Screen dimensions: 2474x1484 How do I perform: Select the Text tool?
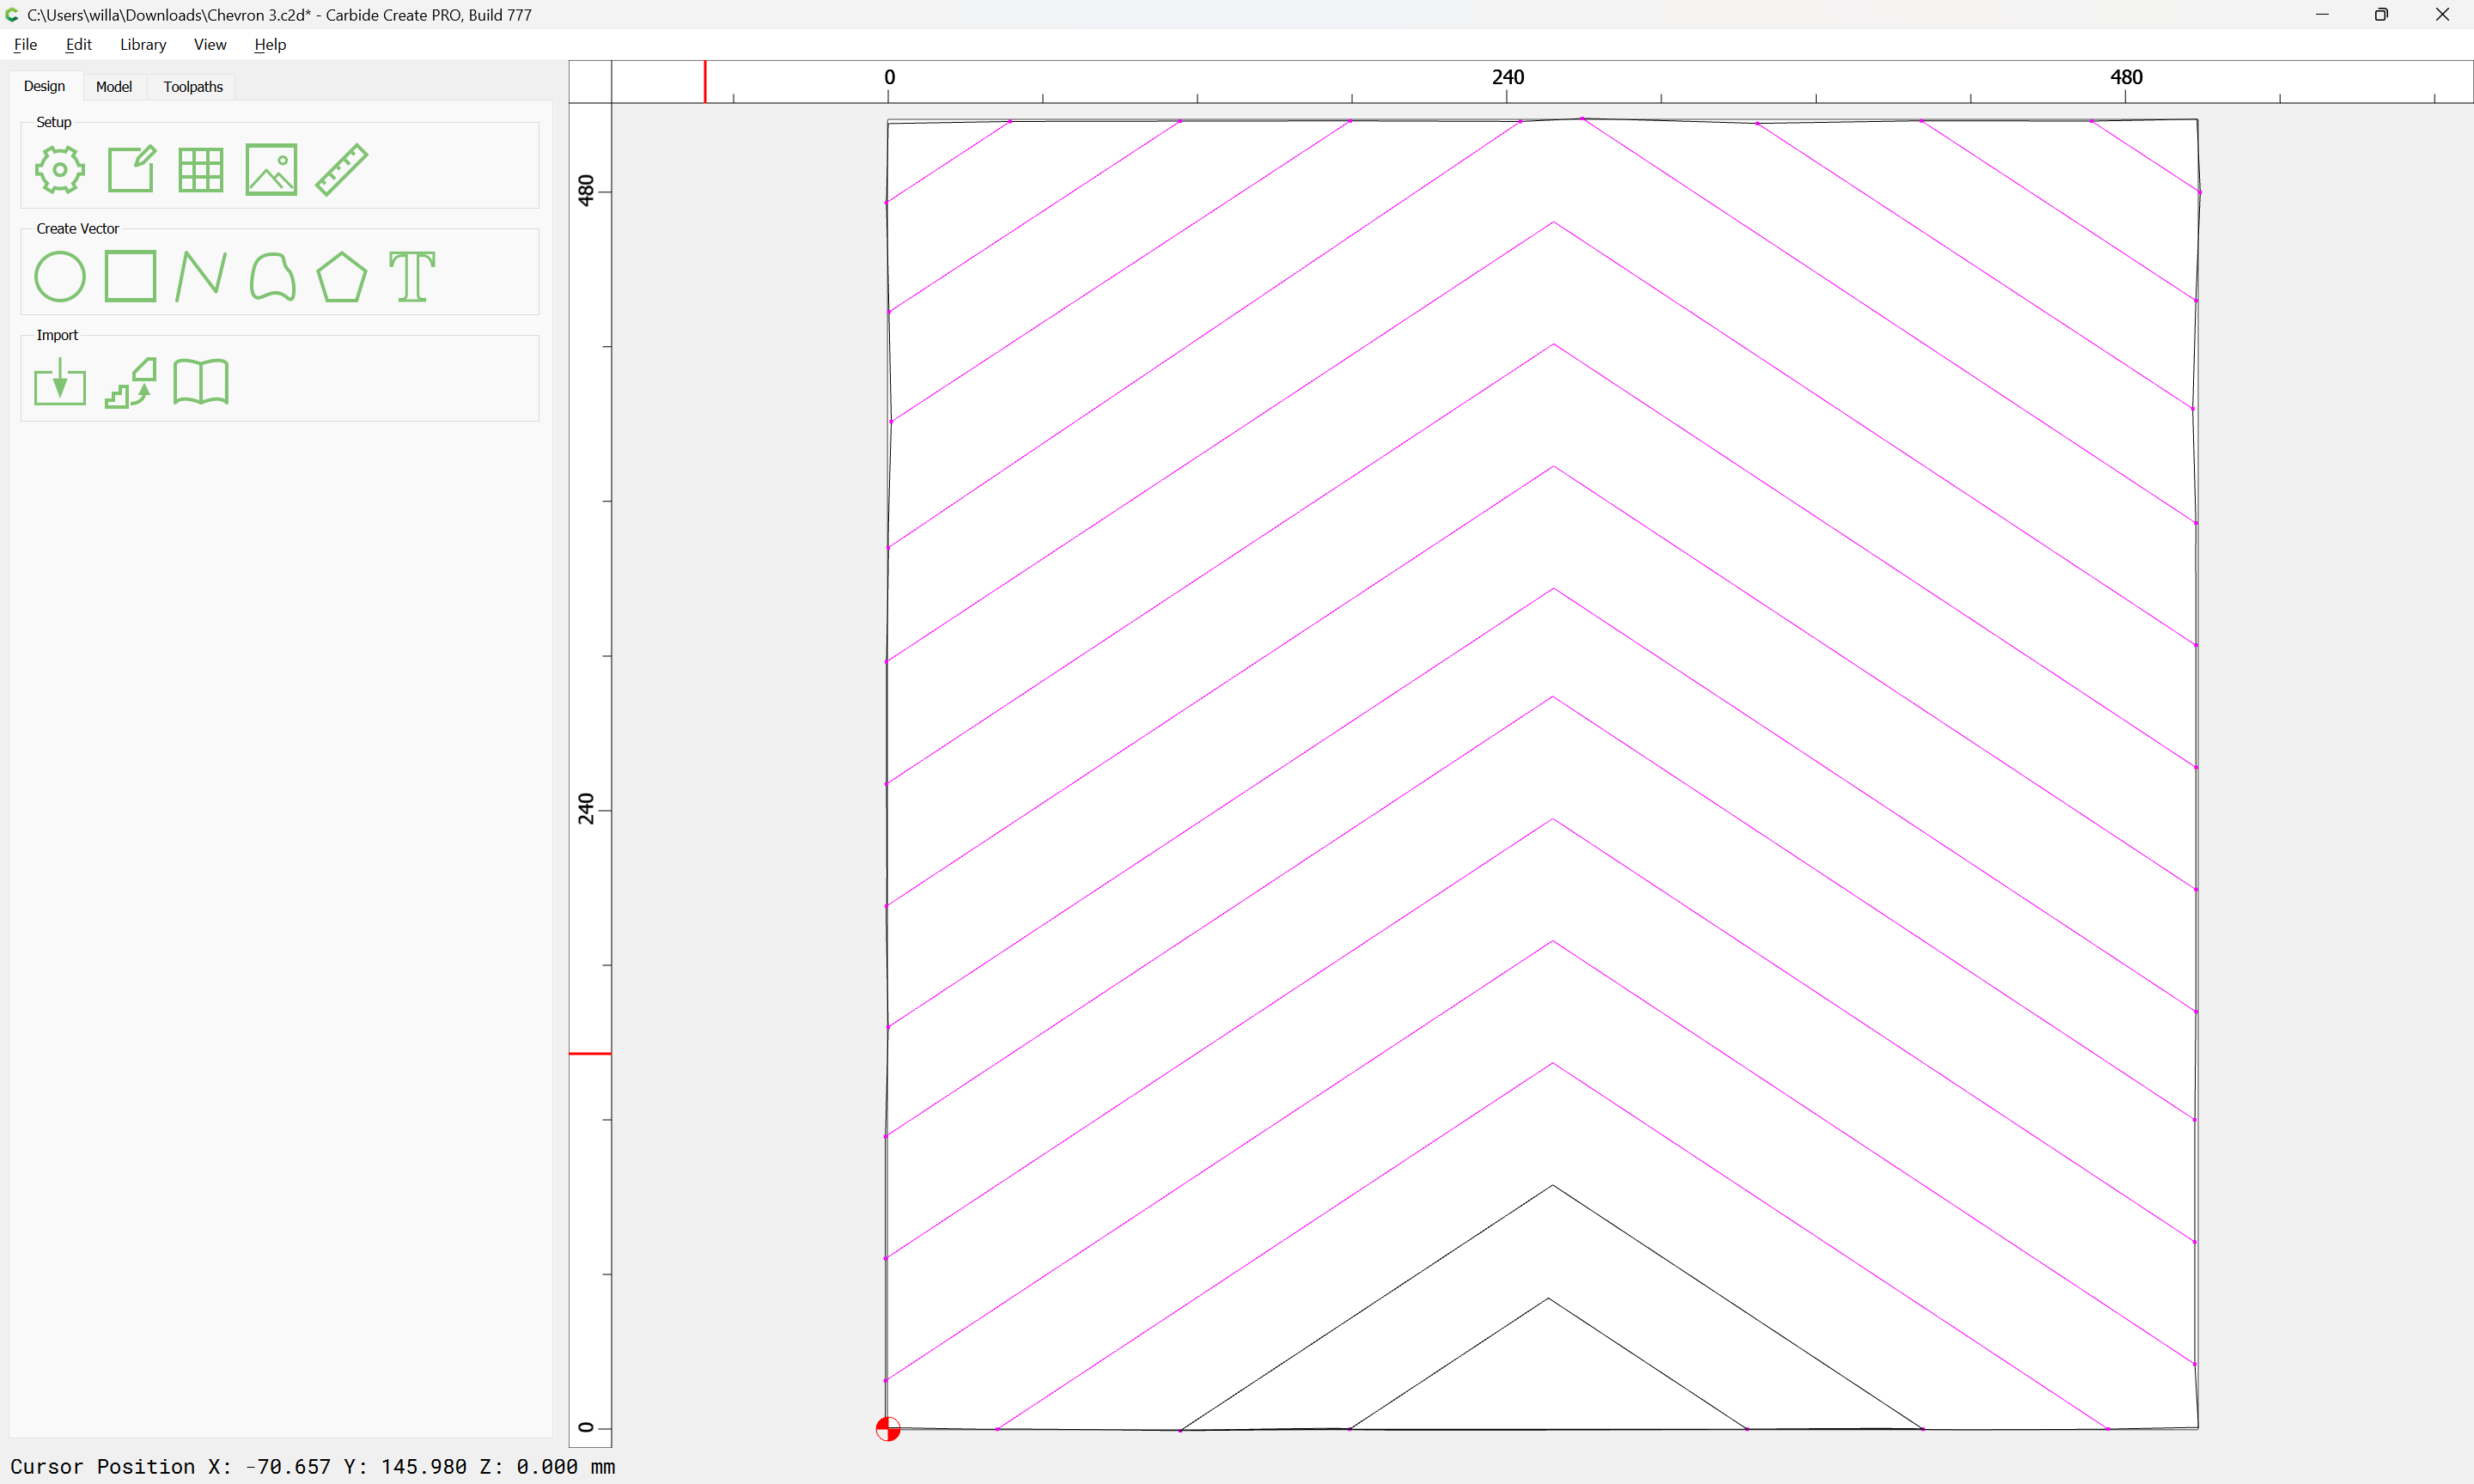coord(412,277)
